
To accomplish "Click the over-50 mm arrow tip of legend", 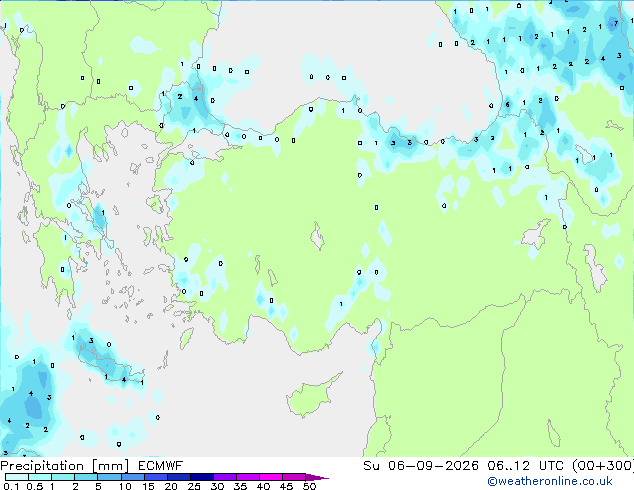I will 317,477.
